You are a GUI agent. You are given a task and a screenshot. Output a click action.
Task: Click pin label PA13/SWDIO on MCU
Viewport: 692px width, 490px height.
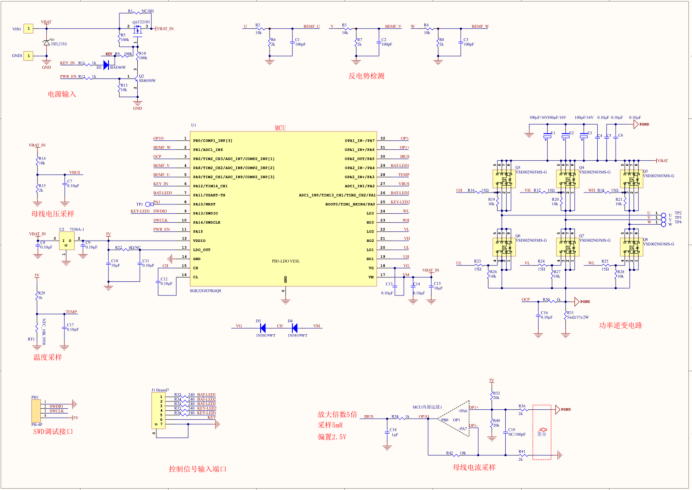pos(206,213)
